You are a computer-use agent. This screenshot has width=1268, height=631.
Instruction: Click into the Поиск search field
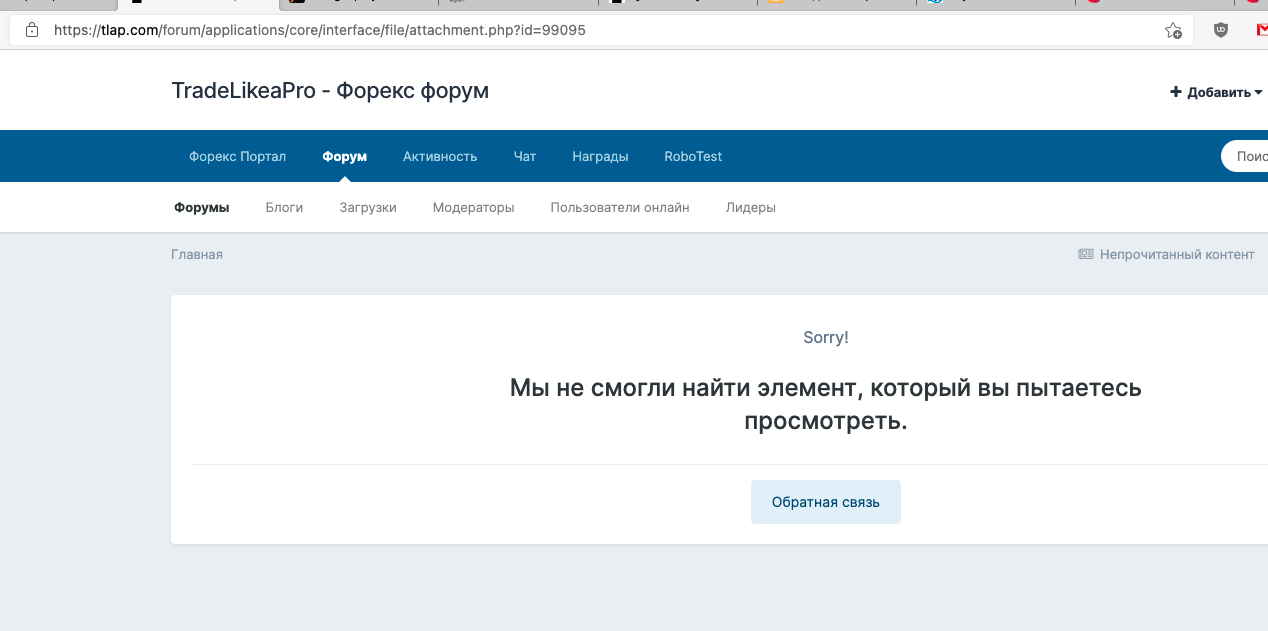pos(1244,156)
